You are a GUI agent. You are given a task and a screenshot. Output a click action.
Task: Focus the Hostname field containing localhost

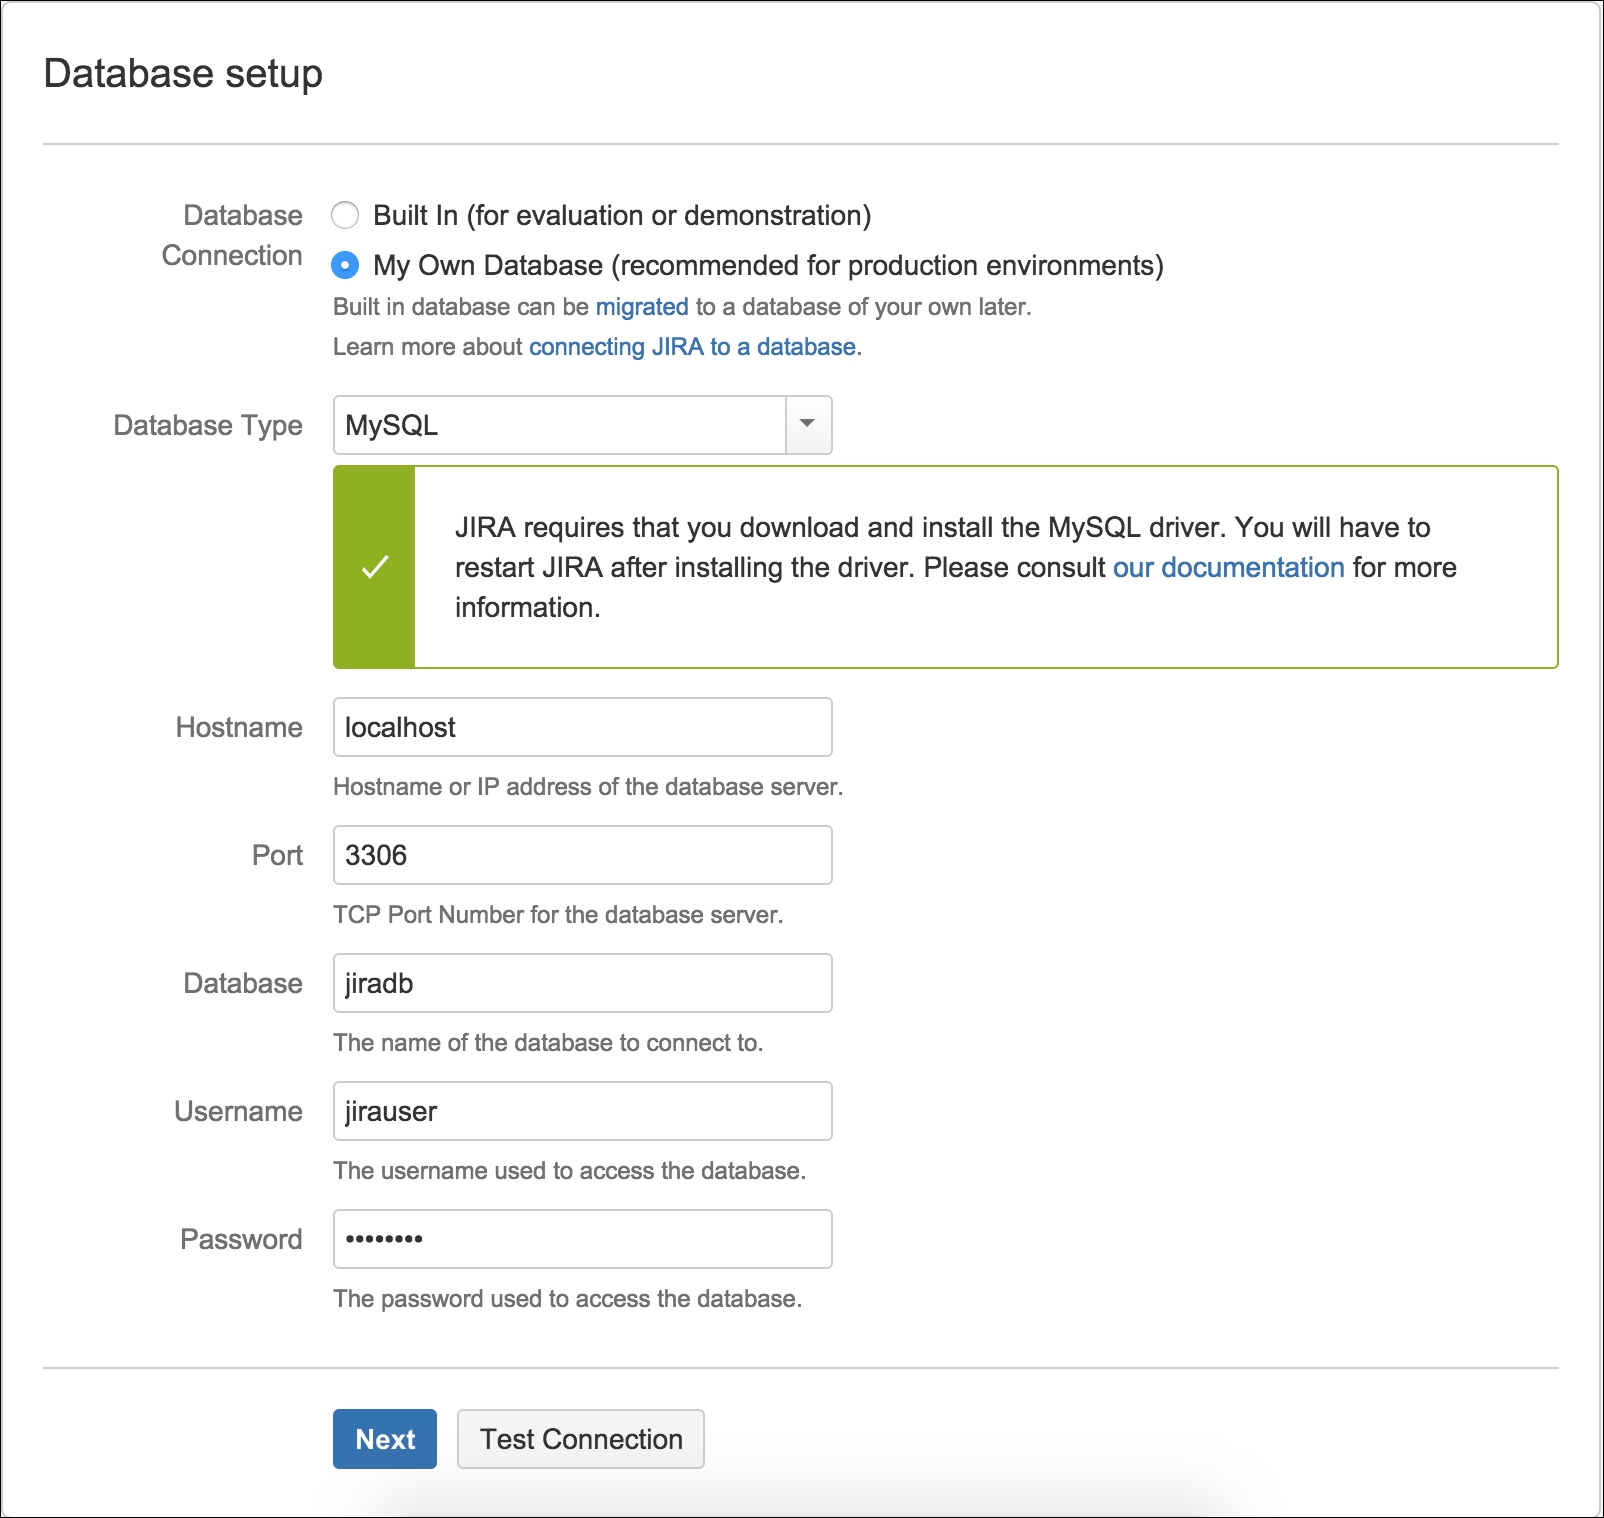pos(582,727)
